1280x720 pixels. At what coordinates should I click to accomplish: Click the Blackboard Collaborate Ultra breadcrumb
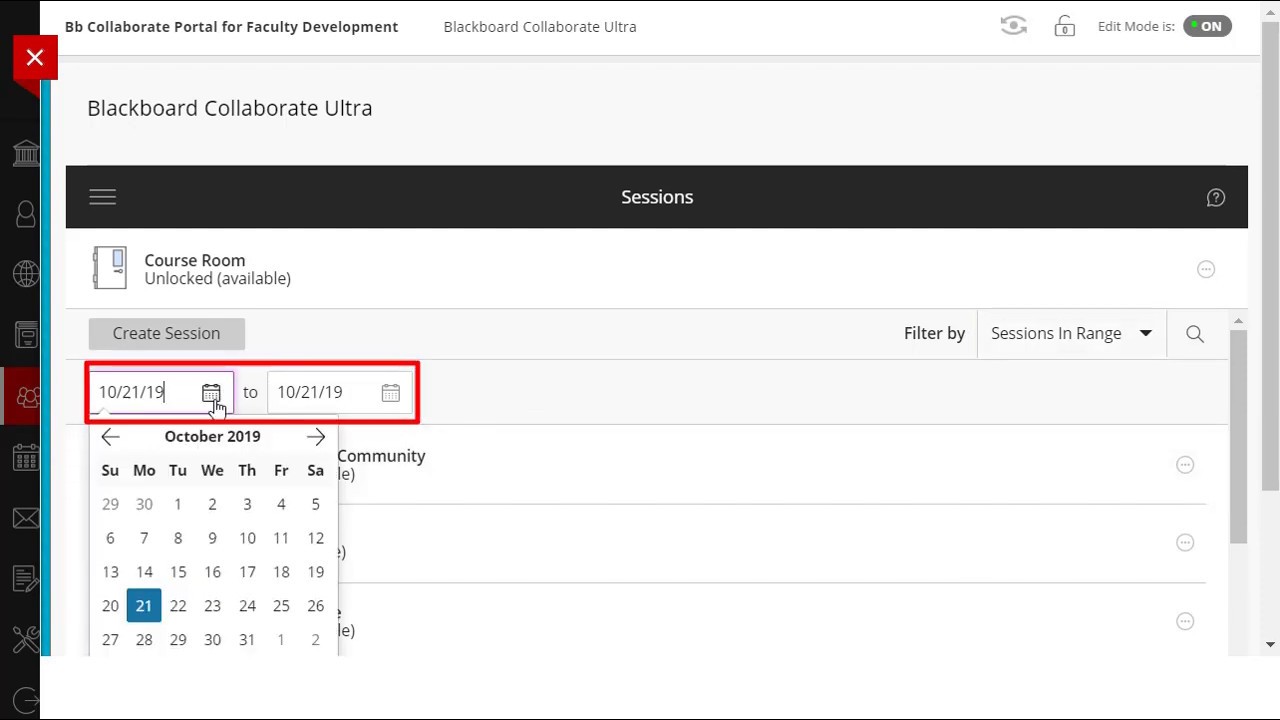(x=540, y=27)
